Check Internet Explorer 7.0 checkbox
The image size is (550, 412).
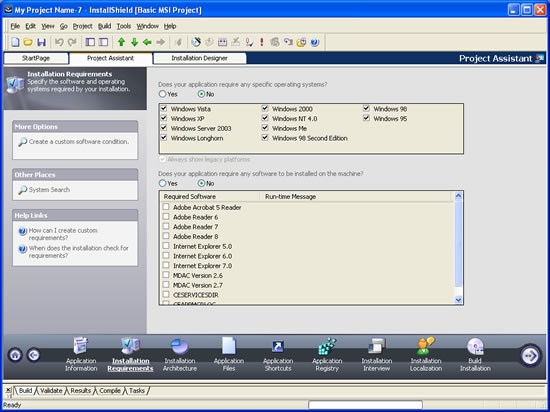tap(166, 265)
